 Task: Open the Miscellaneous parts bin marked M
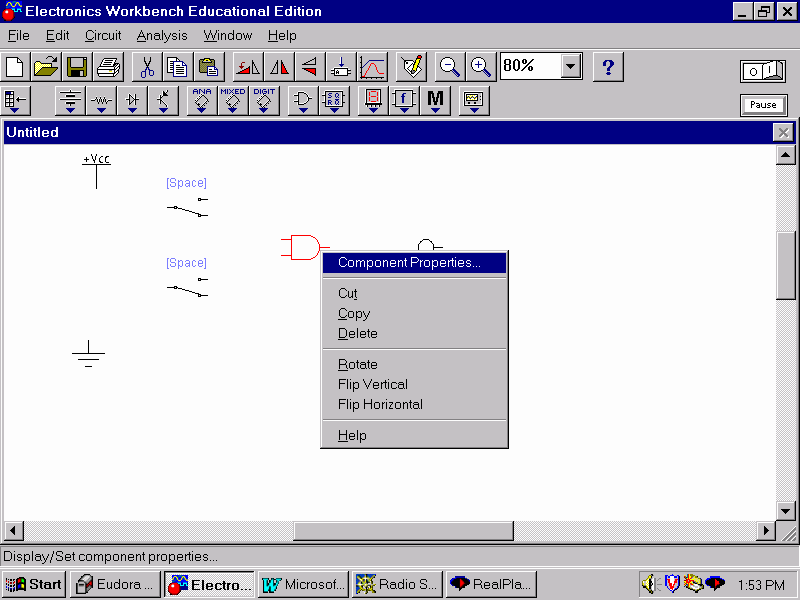click(x=435, y=101)
